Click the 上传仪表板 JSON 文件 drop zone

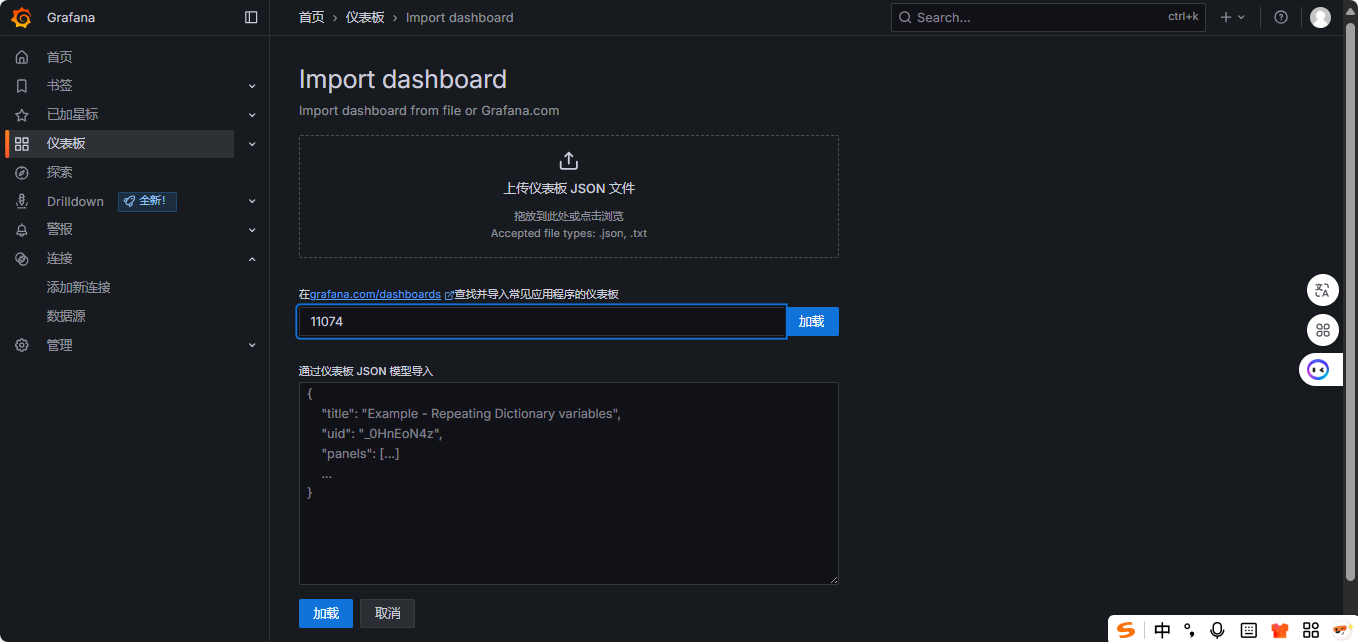[x=568, y=197]
